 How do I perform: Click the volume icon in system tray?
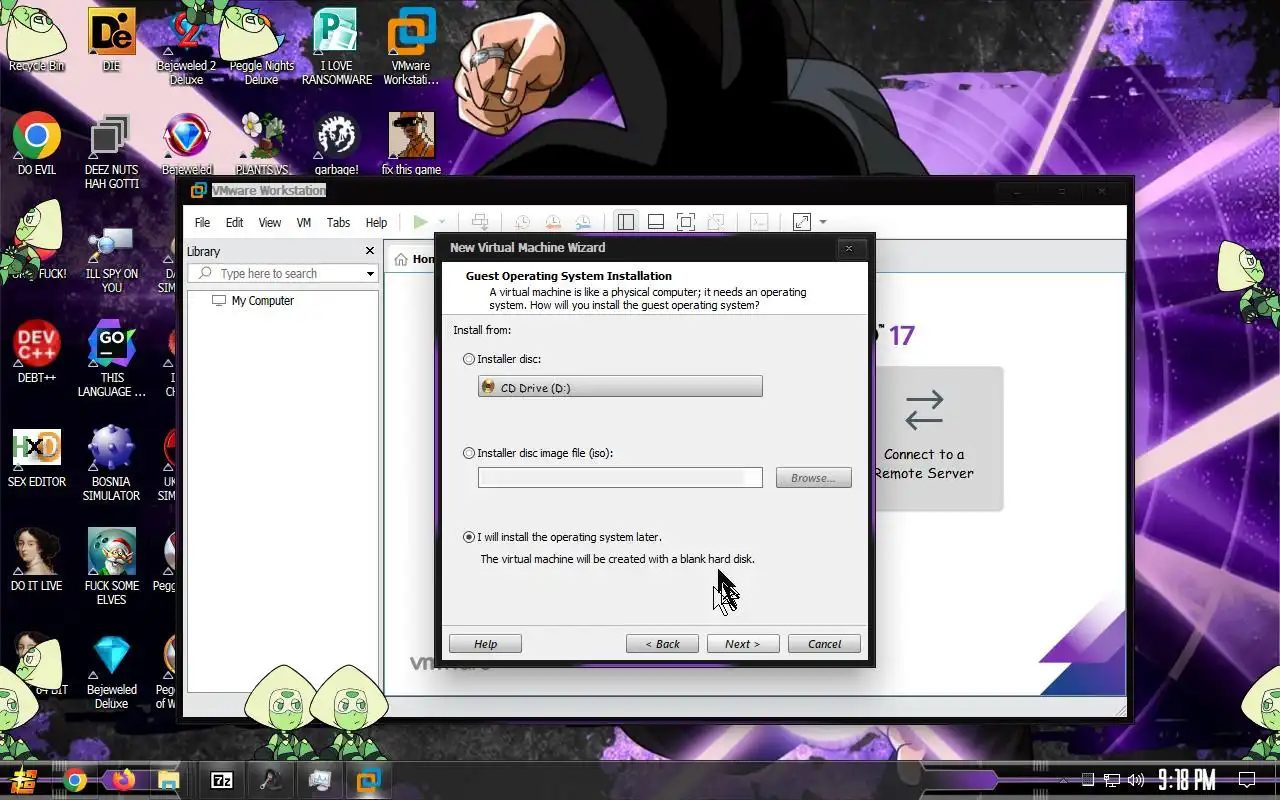point(1136,780)
